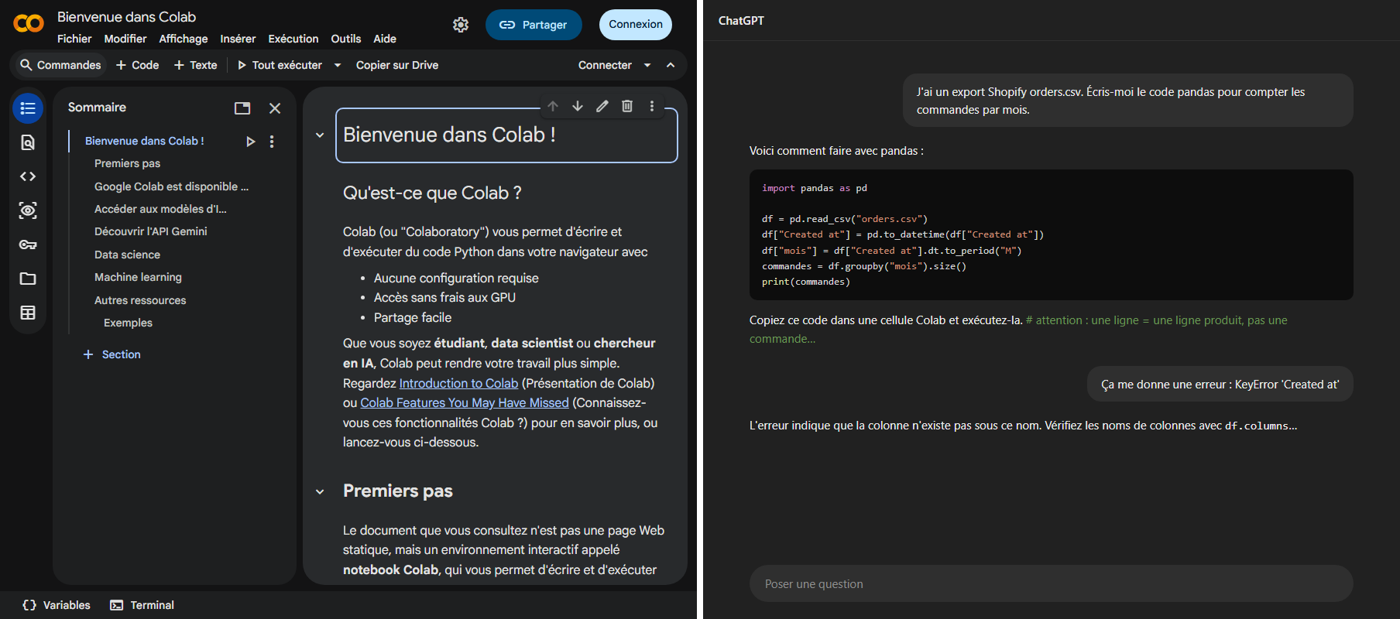1400x619 pixels.
Task: Open Tout exécuter dropdown arrow
Action: (x=337, y=65)
